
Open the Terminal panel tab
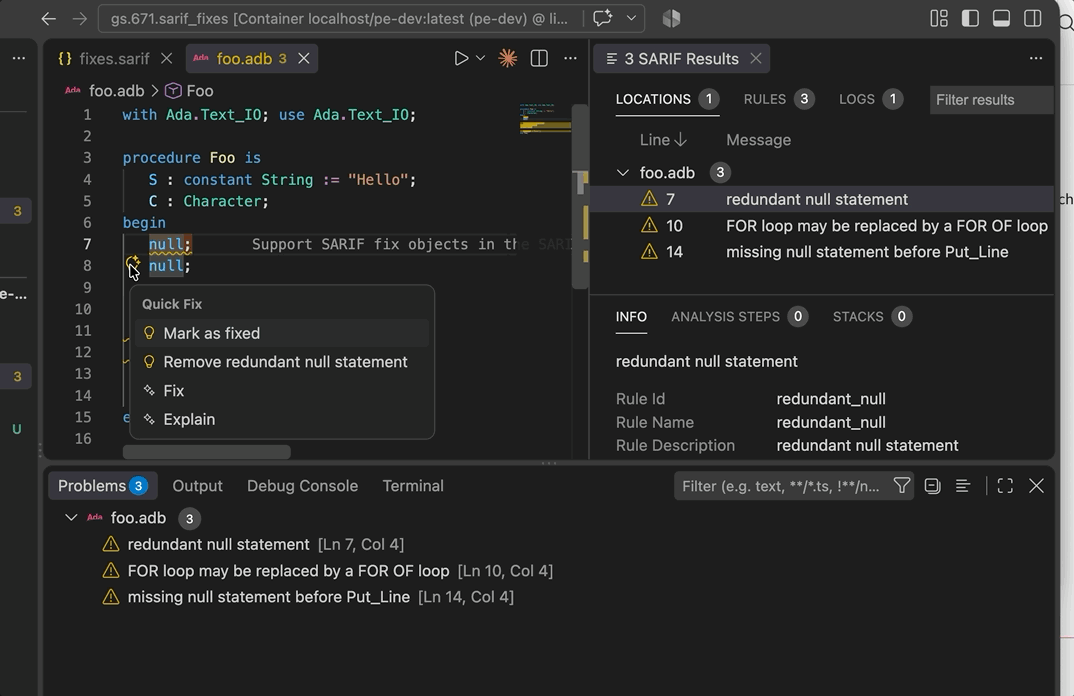point(413,486)
